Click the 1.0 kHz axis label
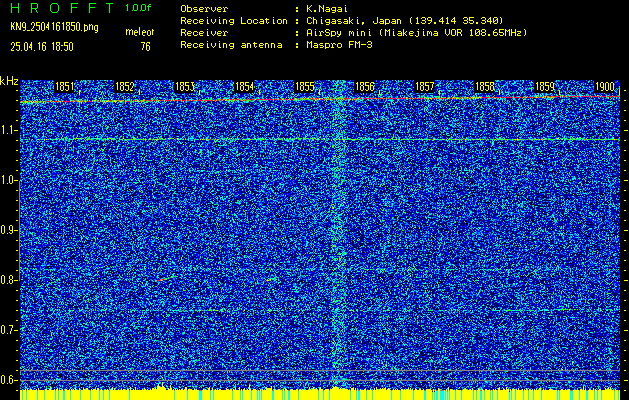 click(8, 181)
